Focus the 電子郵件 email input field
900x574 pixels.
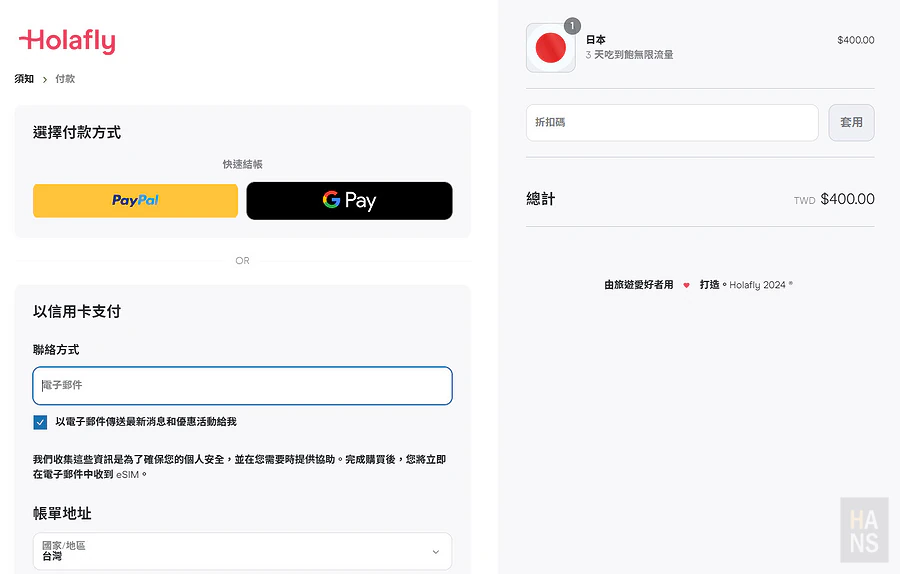(242, 385)
